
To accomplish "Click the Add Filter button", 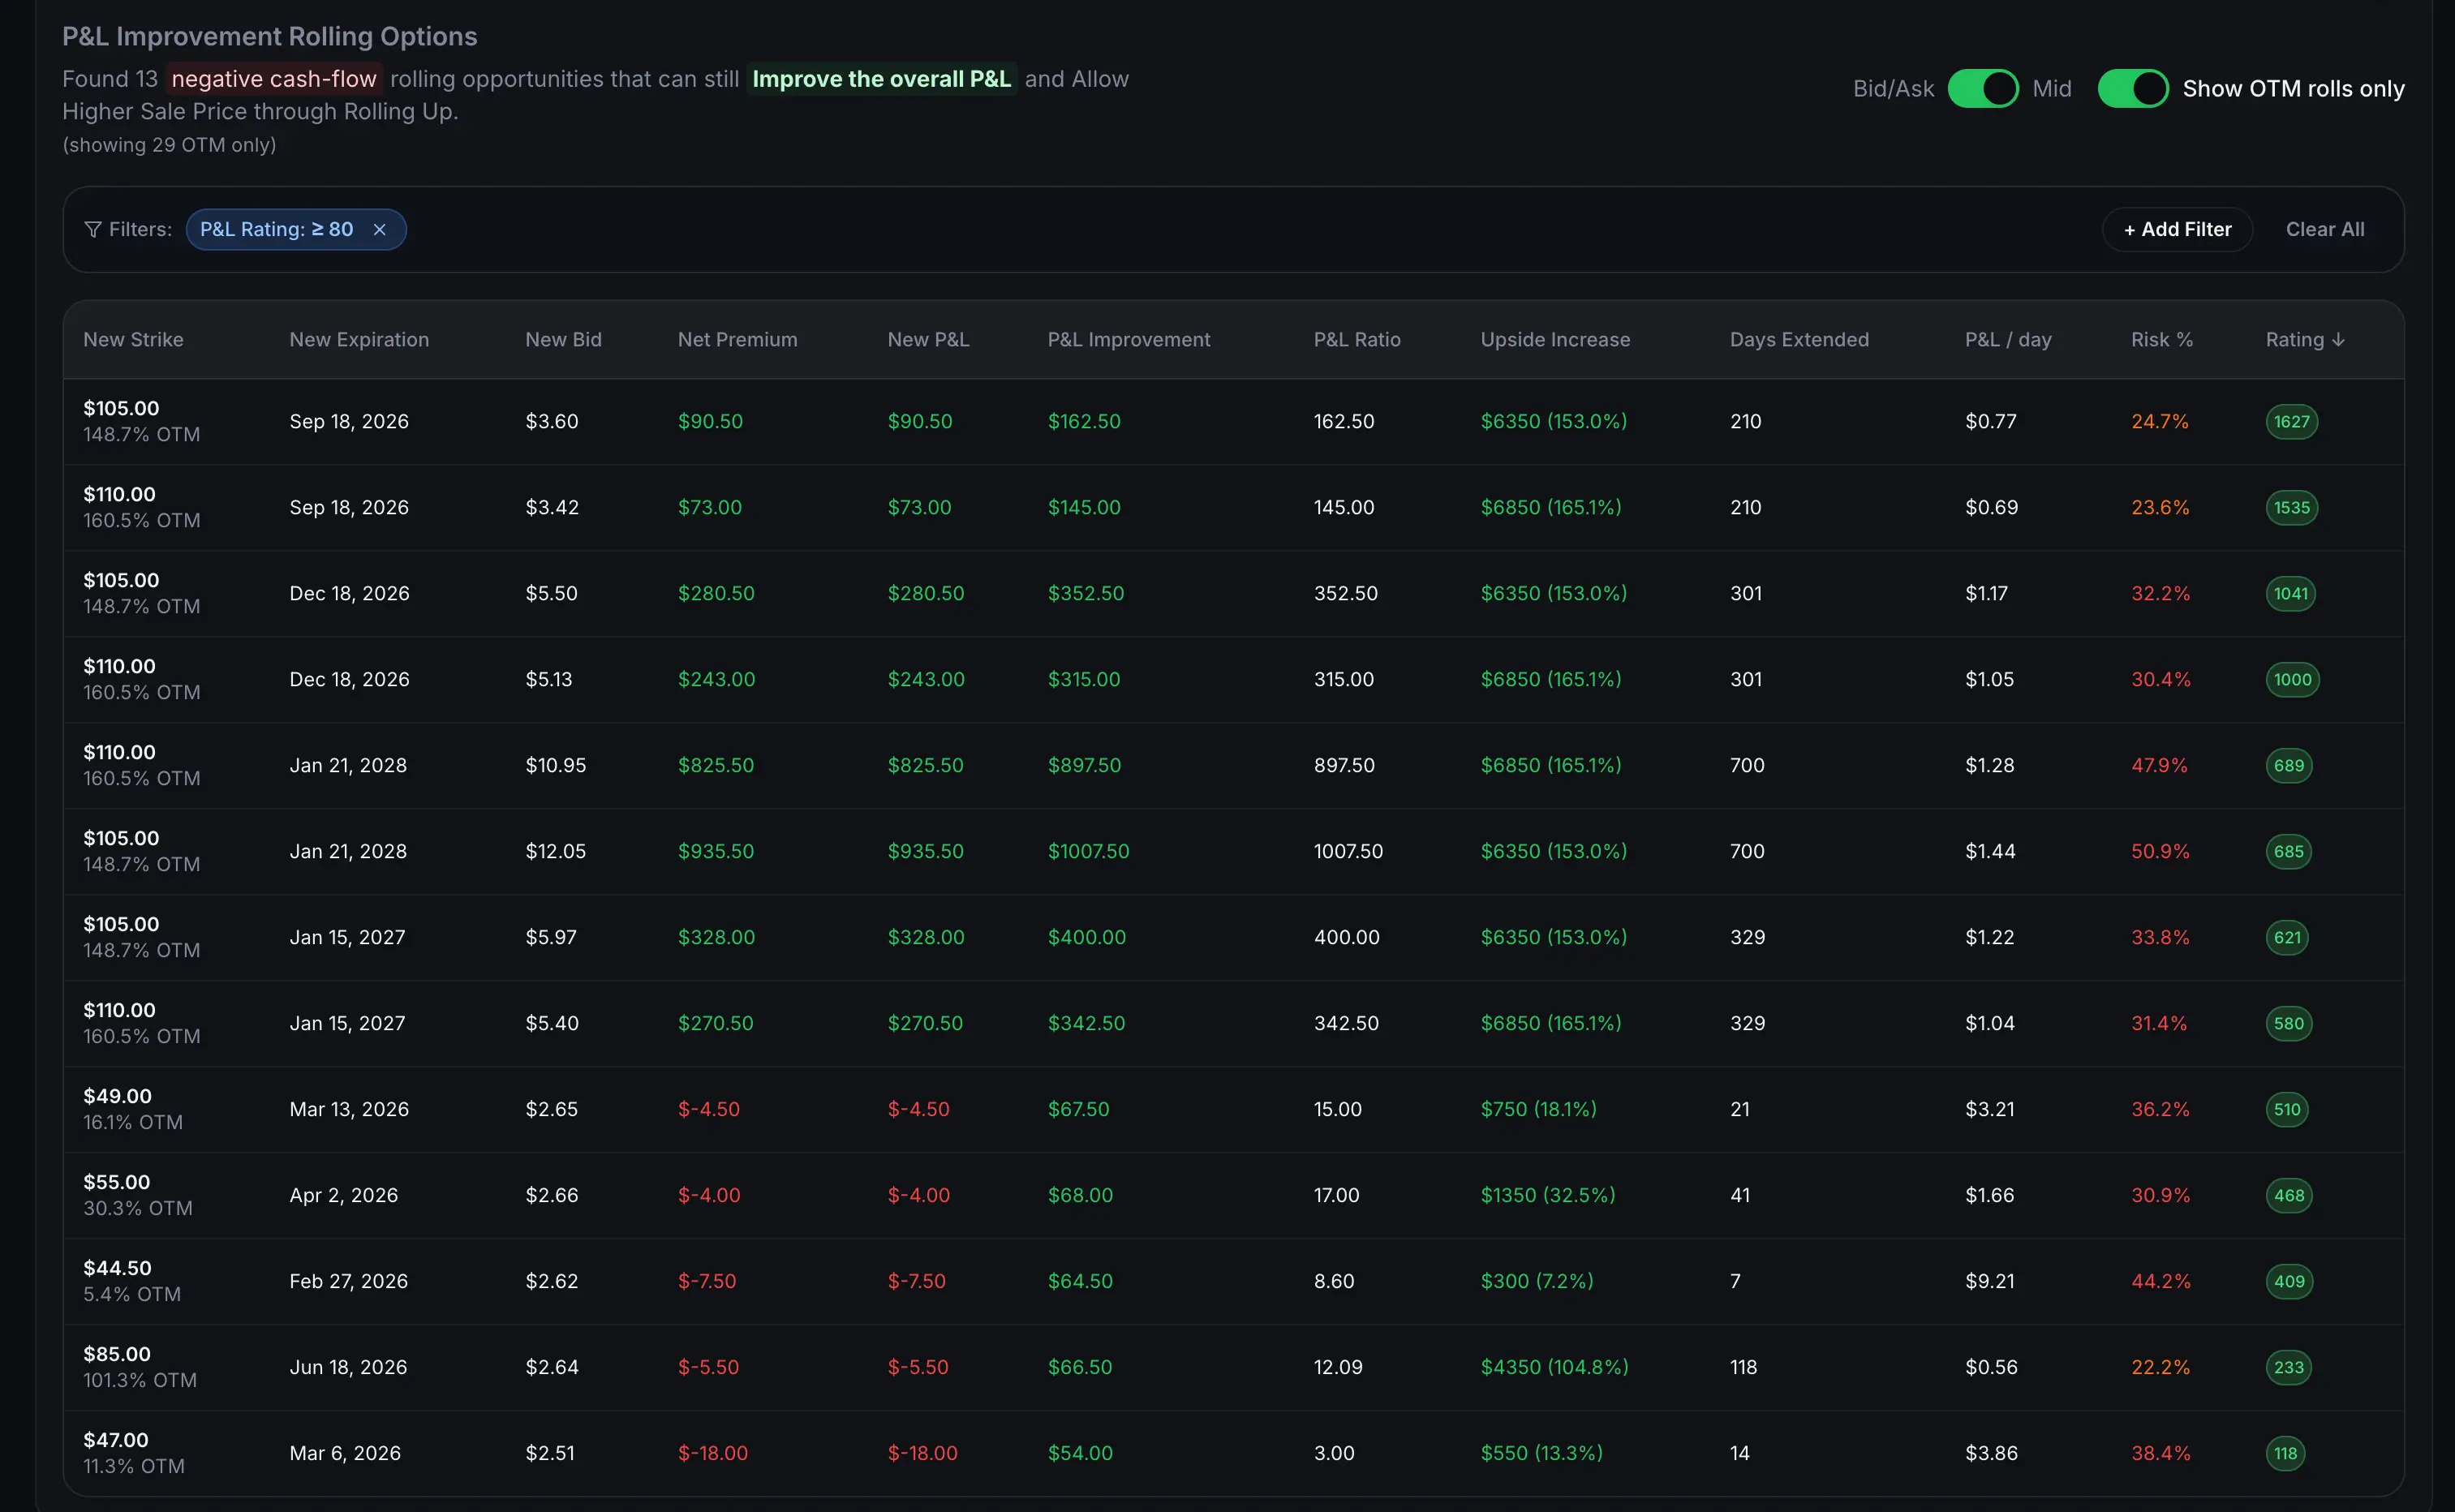I will [x=2177, y=229].
